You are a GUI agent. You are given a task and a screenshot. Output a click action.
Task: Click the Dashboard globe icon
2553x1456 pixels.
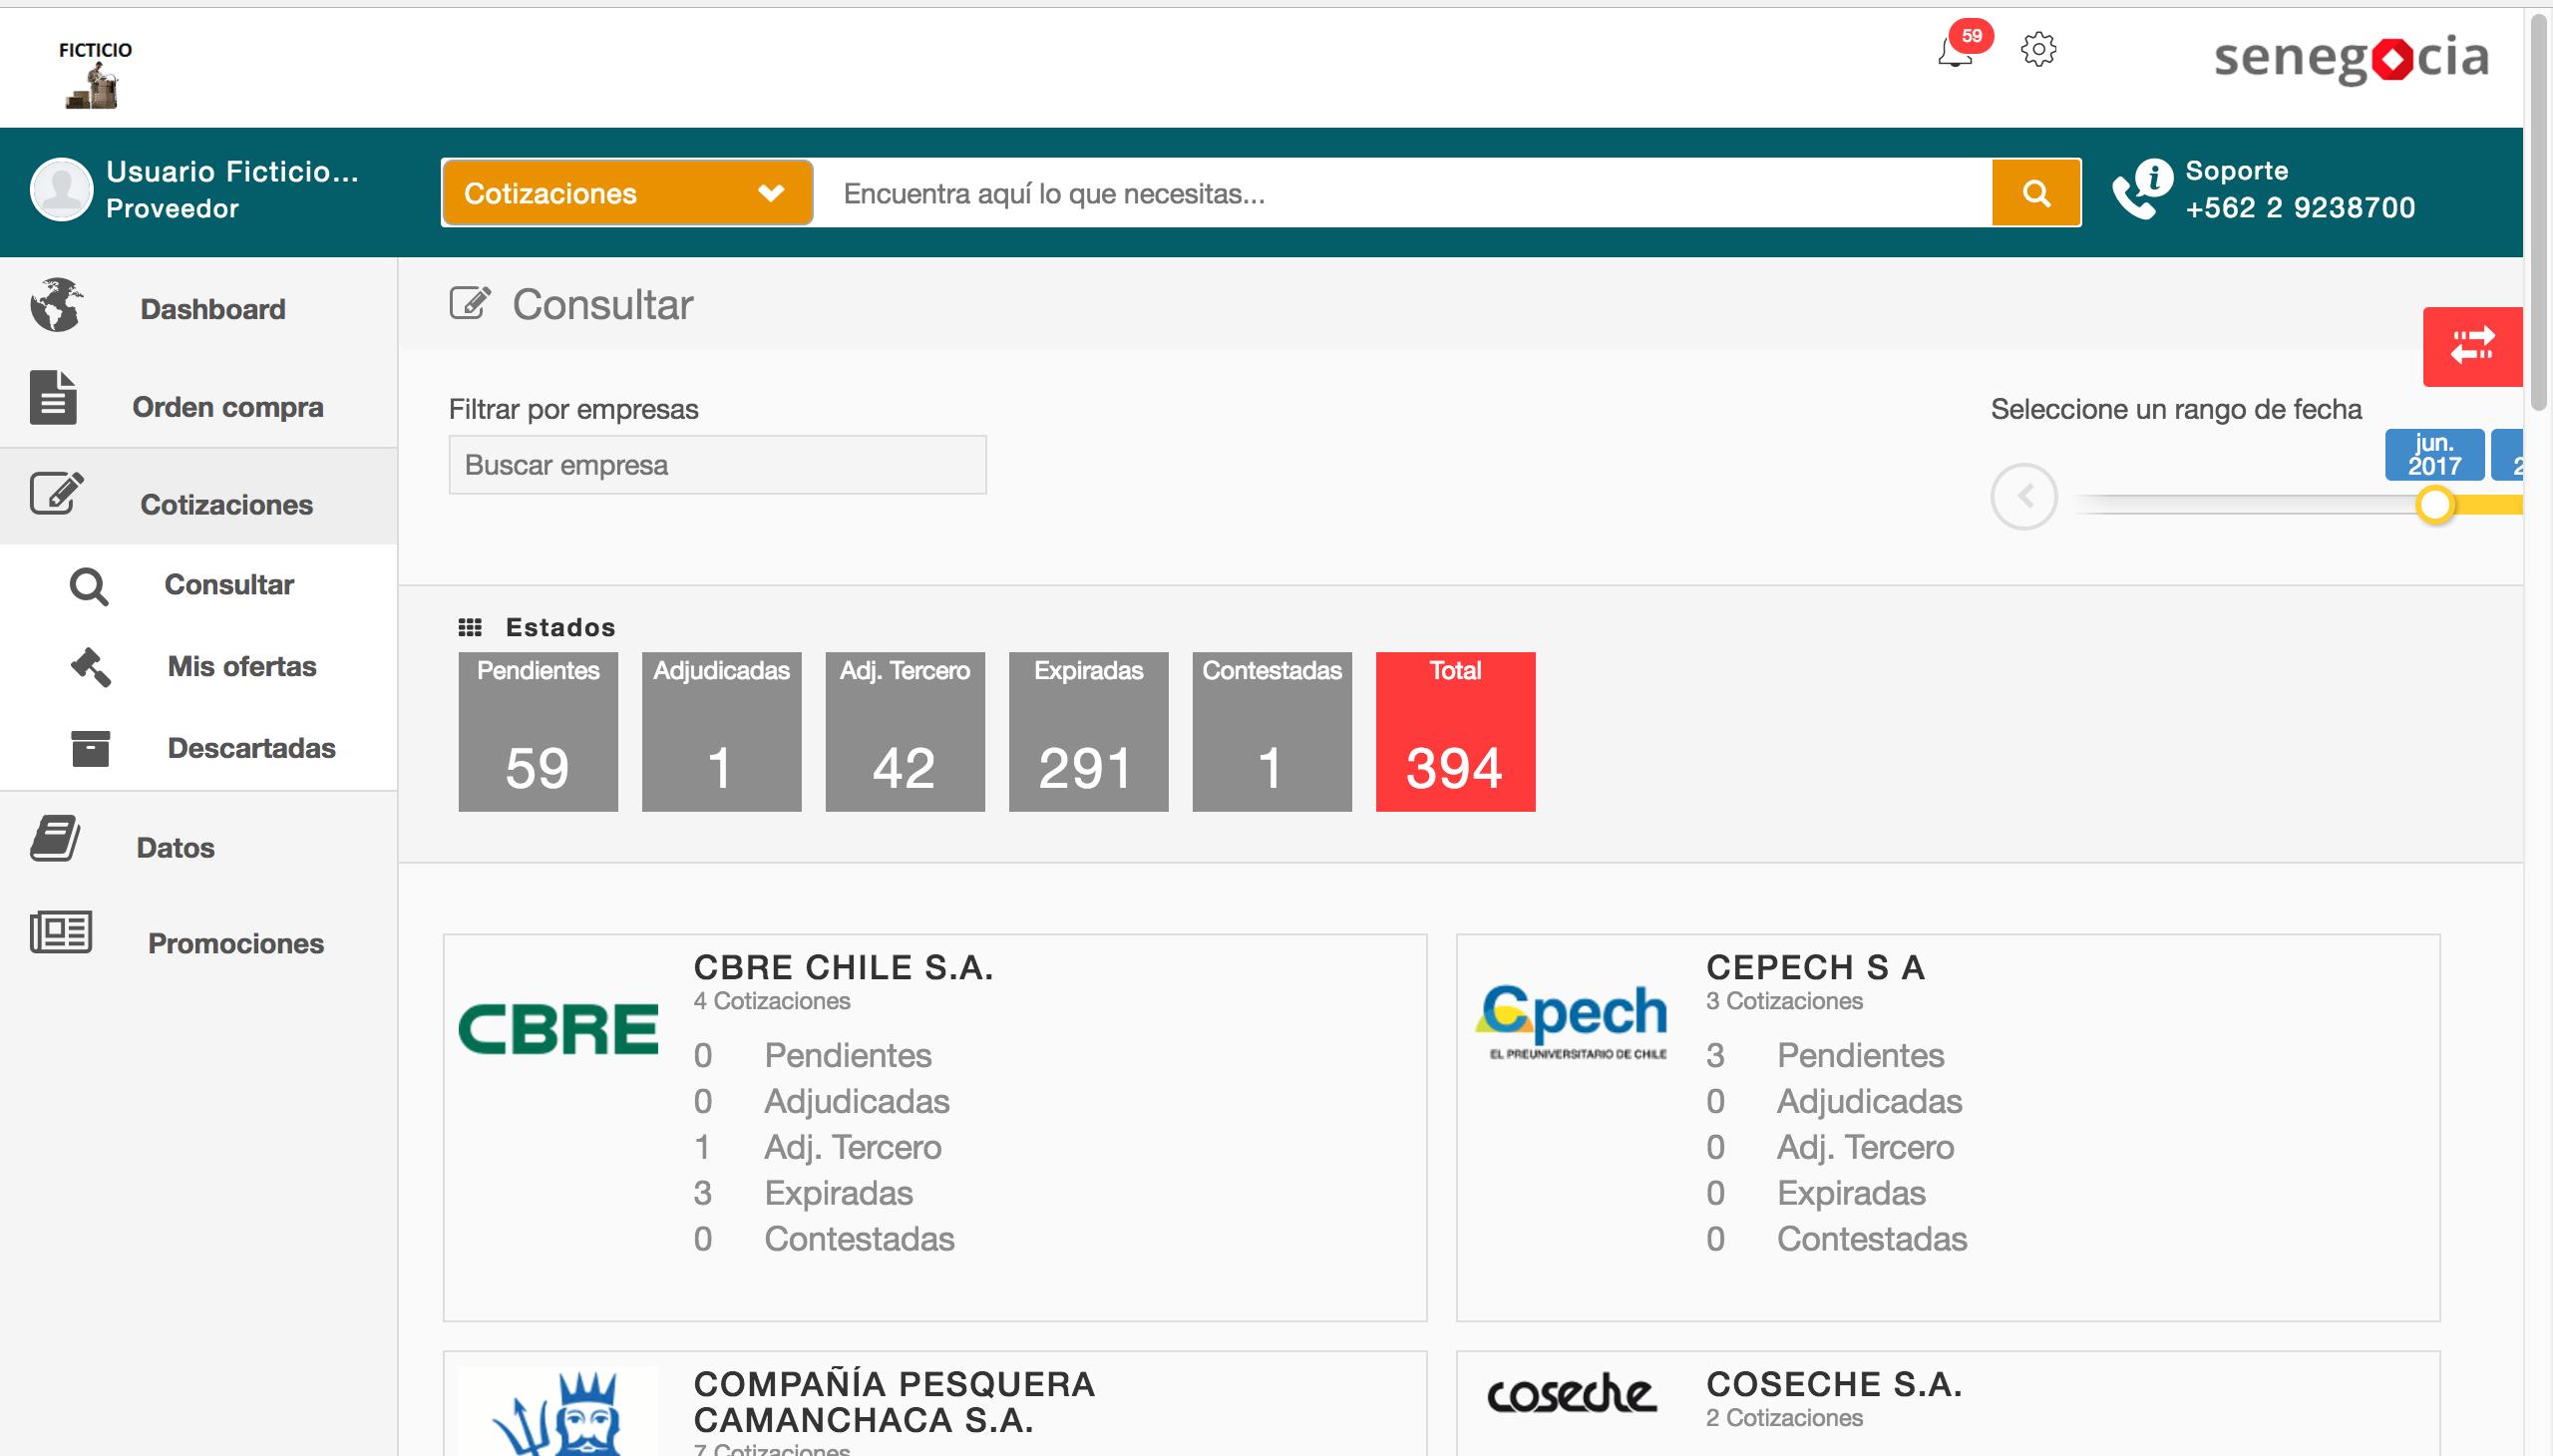tap(56, 305)
